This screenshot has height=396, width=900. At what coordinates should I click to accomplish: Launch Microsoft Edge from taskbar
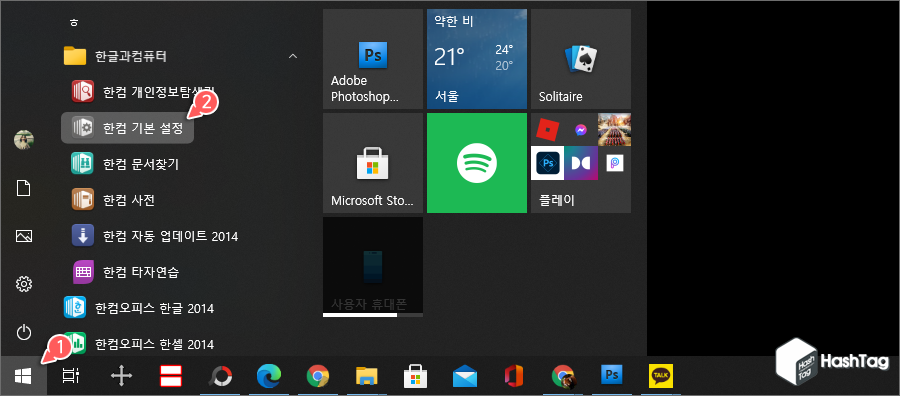(x=269, y=376)
